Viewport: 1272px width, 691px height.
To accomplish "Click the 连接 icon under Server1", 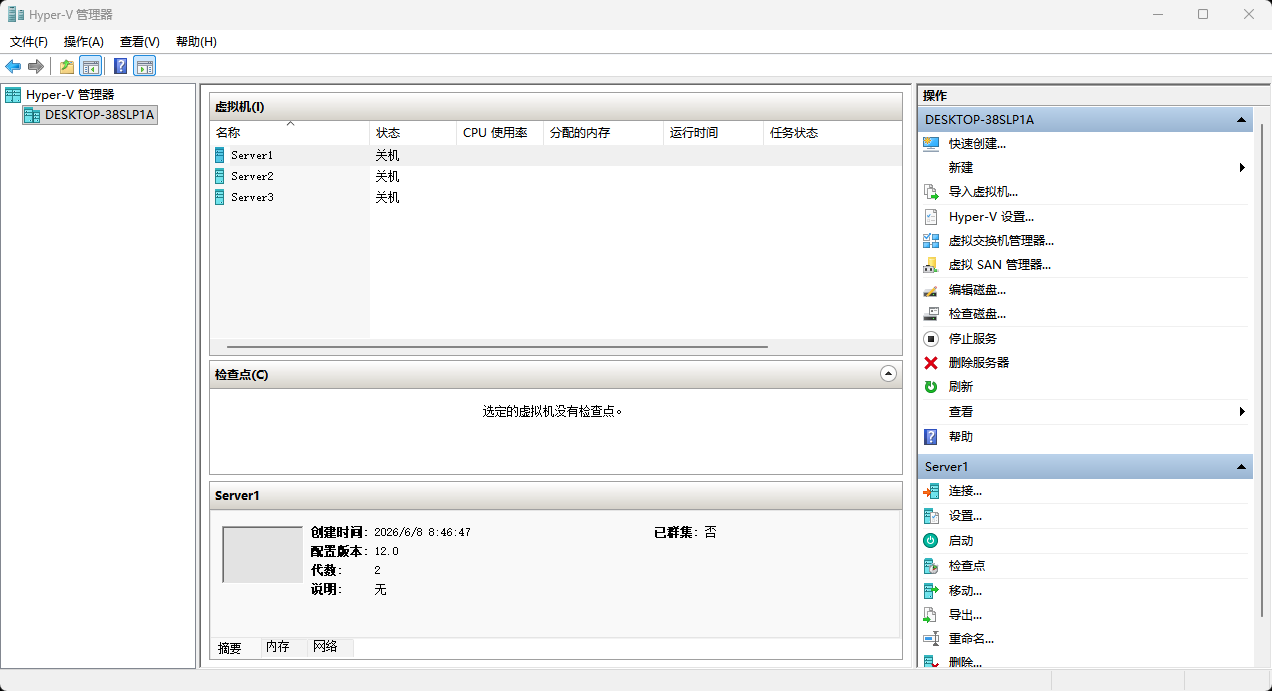I will pos(931,491).
